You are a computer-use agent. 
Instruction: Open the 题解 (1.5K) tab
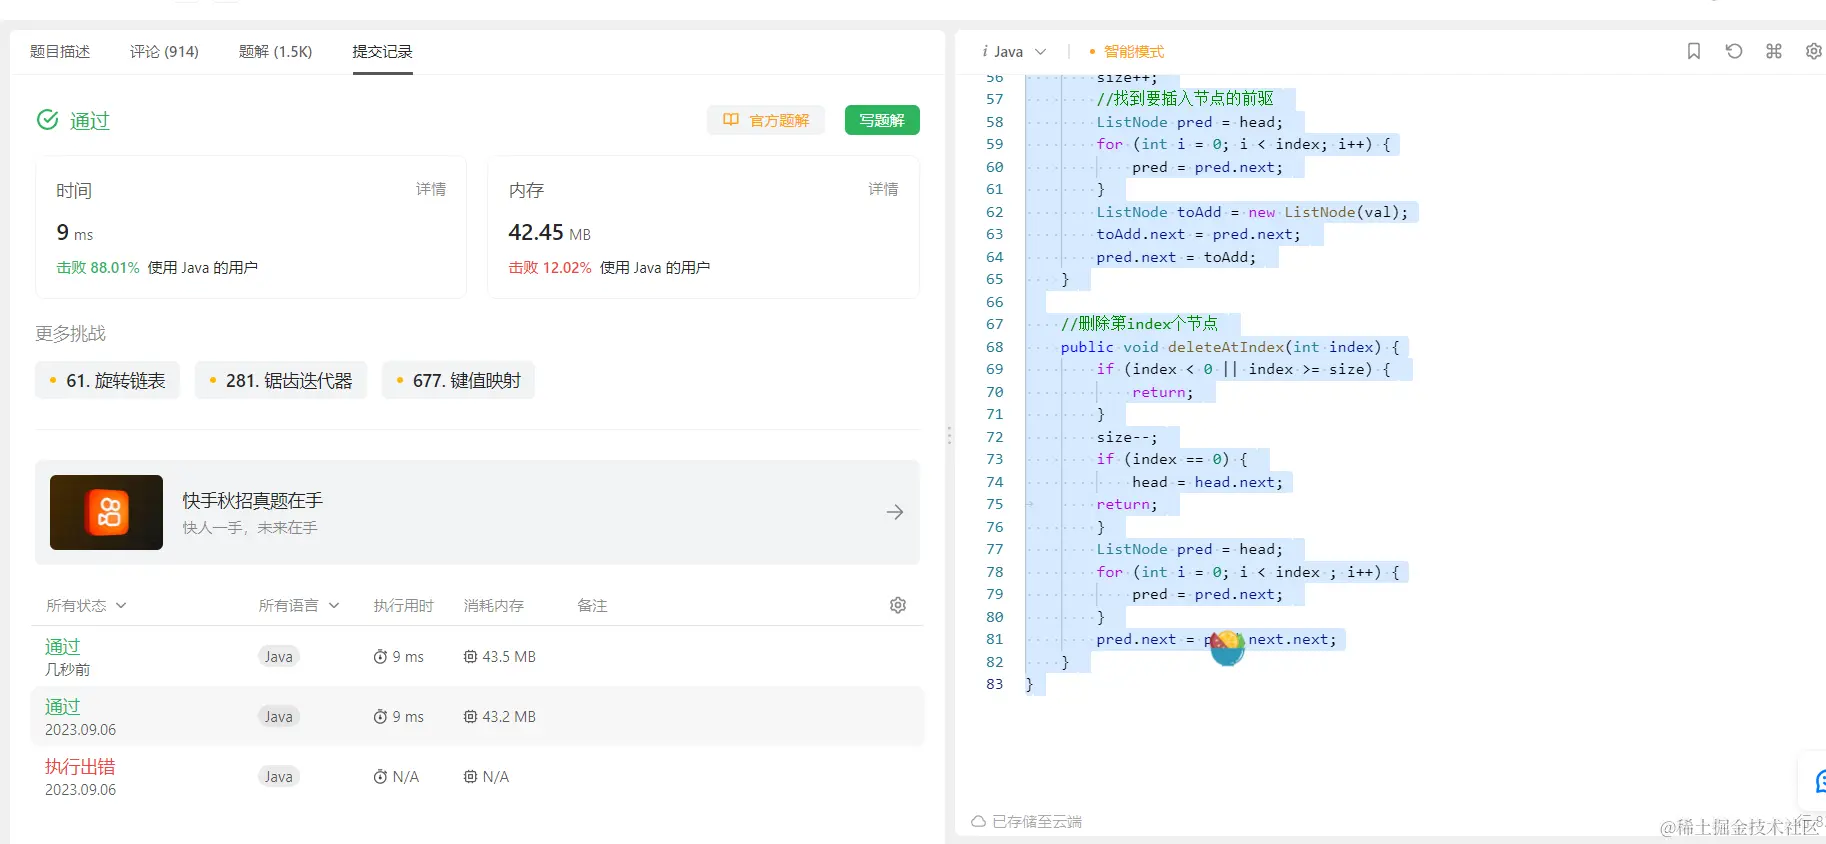(275, 51)
